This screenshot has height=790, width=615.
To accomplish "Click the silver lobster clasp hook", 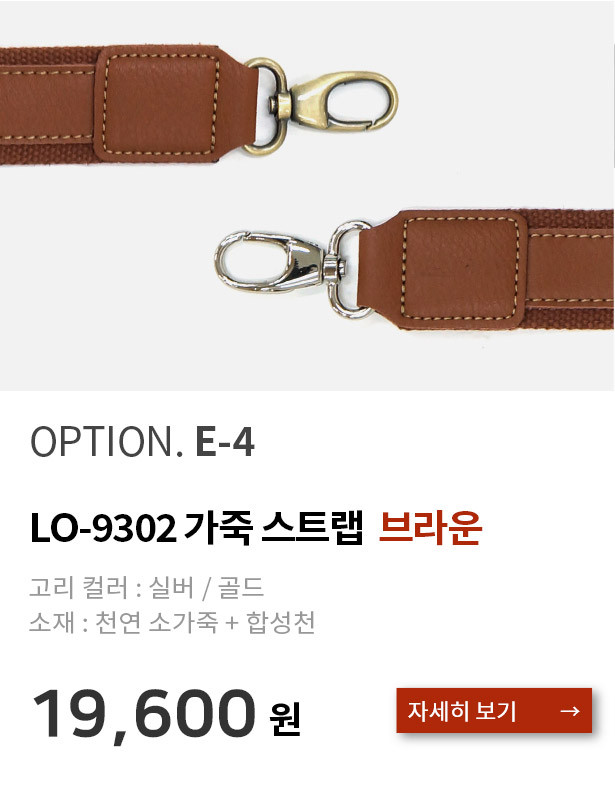I will [280, 262].
